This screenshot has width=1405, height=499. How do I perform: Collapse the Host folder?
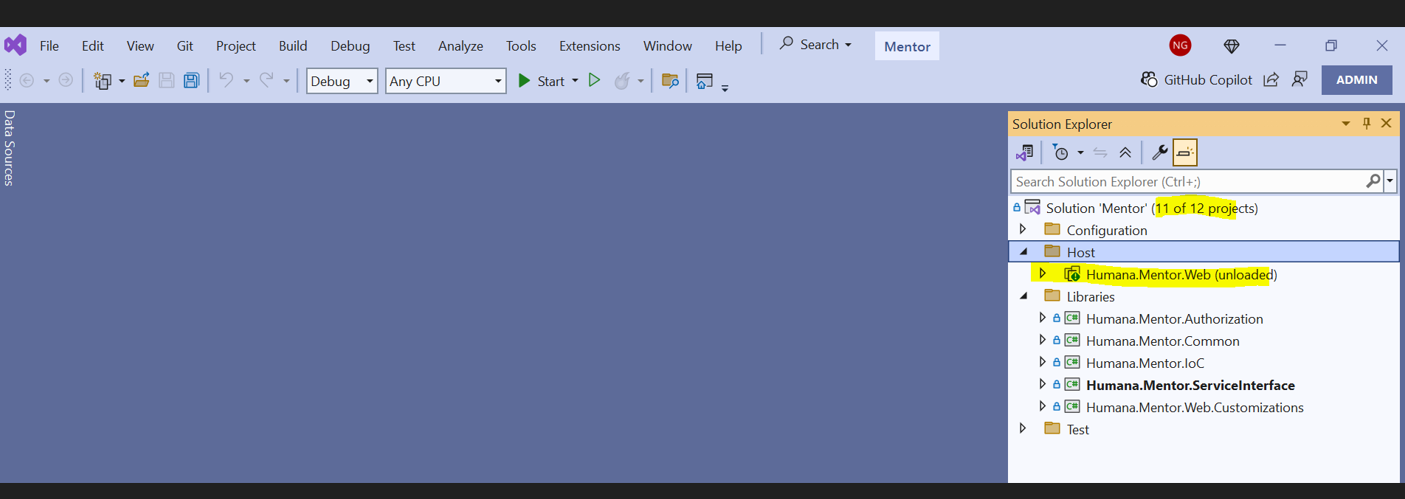tap(1023, 252)
